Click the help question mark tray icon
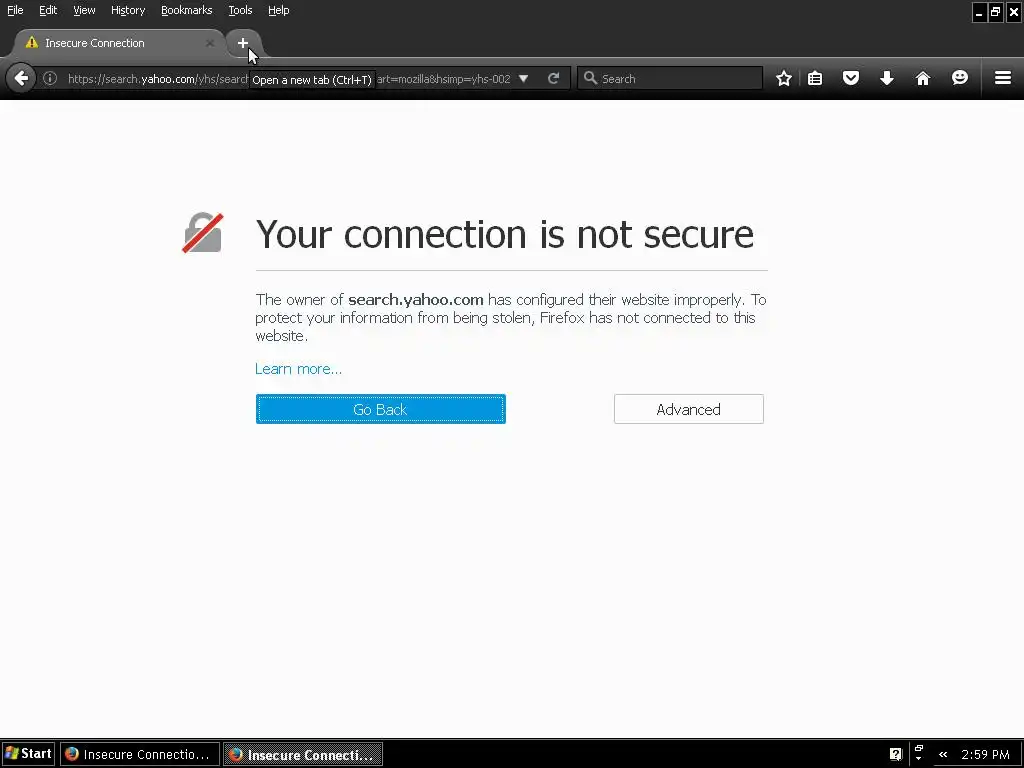The width and height of the screenshot is (1024, 768). (x=895, y=754)
